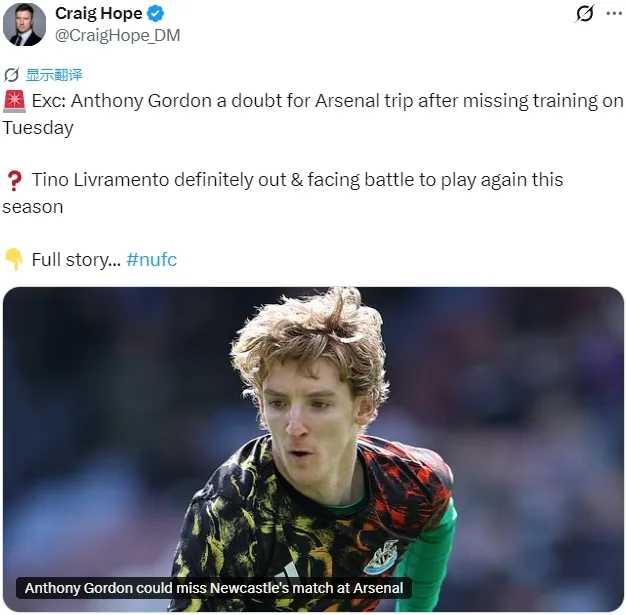Image resolution: width=627 pixels, height=615 pixels.
Task: Click the red question mark emoji
Action: point(13,181)
